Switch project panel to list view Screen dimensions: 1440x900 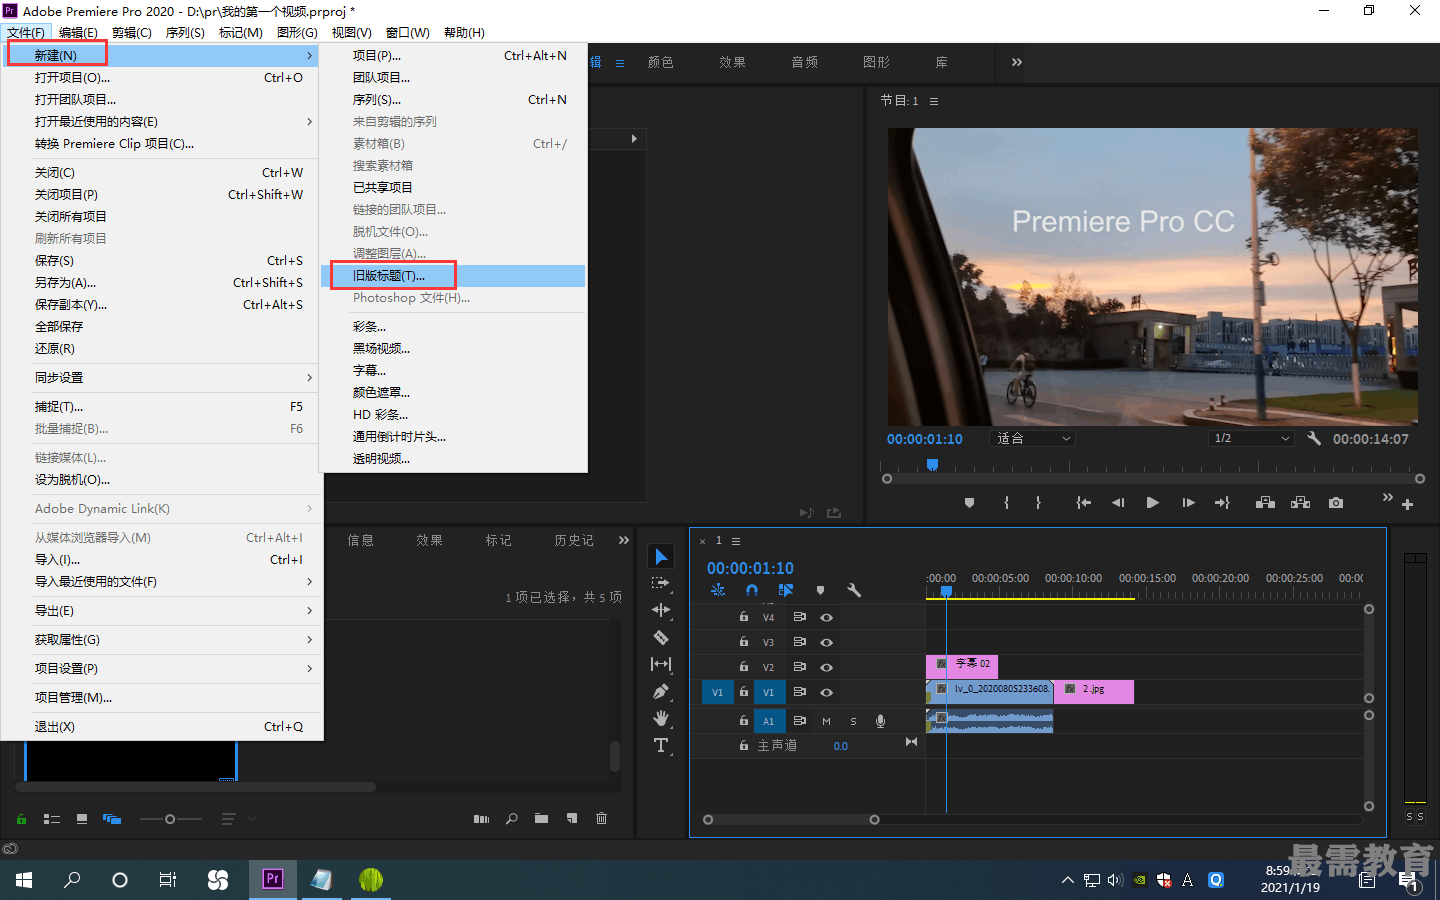click(x=52, y=819)
